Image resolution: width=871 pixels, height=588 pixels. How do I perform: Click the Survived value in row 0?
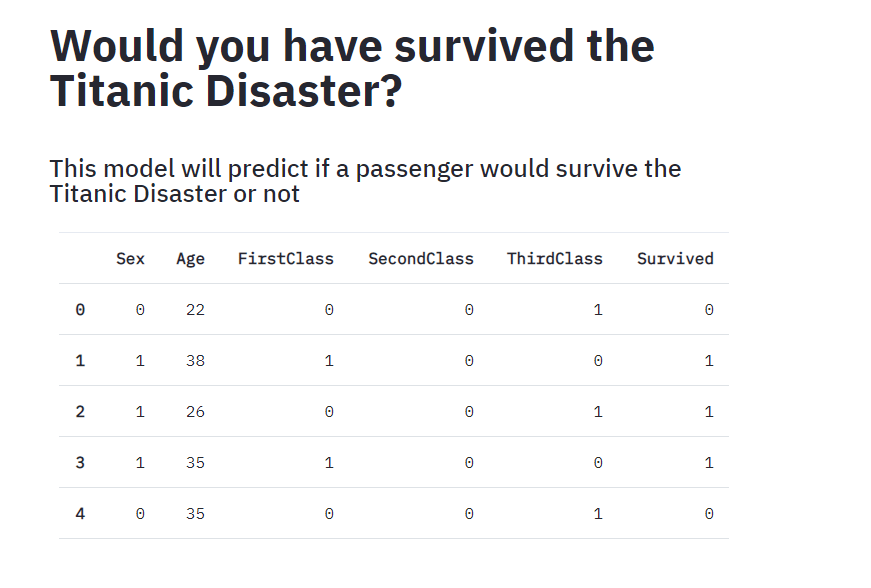coord(709,309)
